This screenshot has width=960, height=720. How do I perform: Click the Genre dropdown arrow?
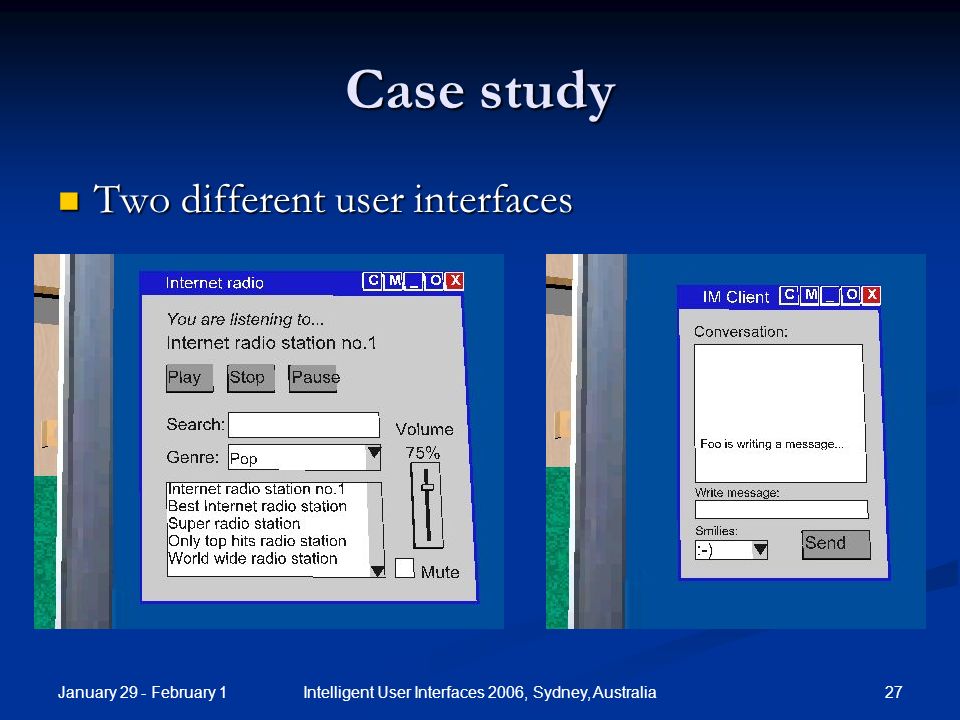373,456
